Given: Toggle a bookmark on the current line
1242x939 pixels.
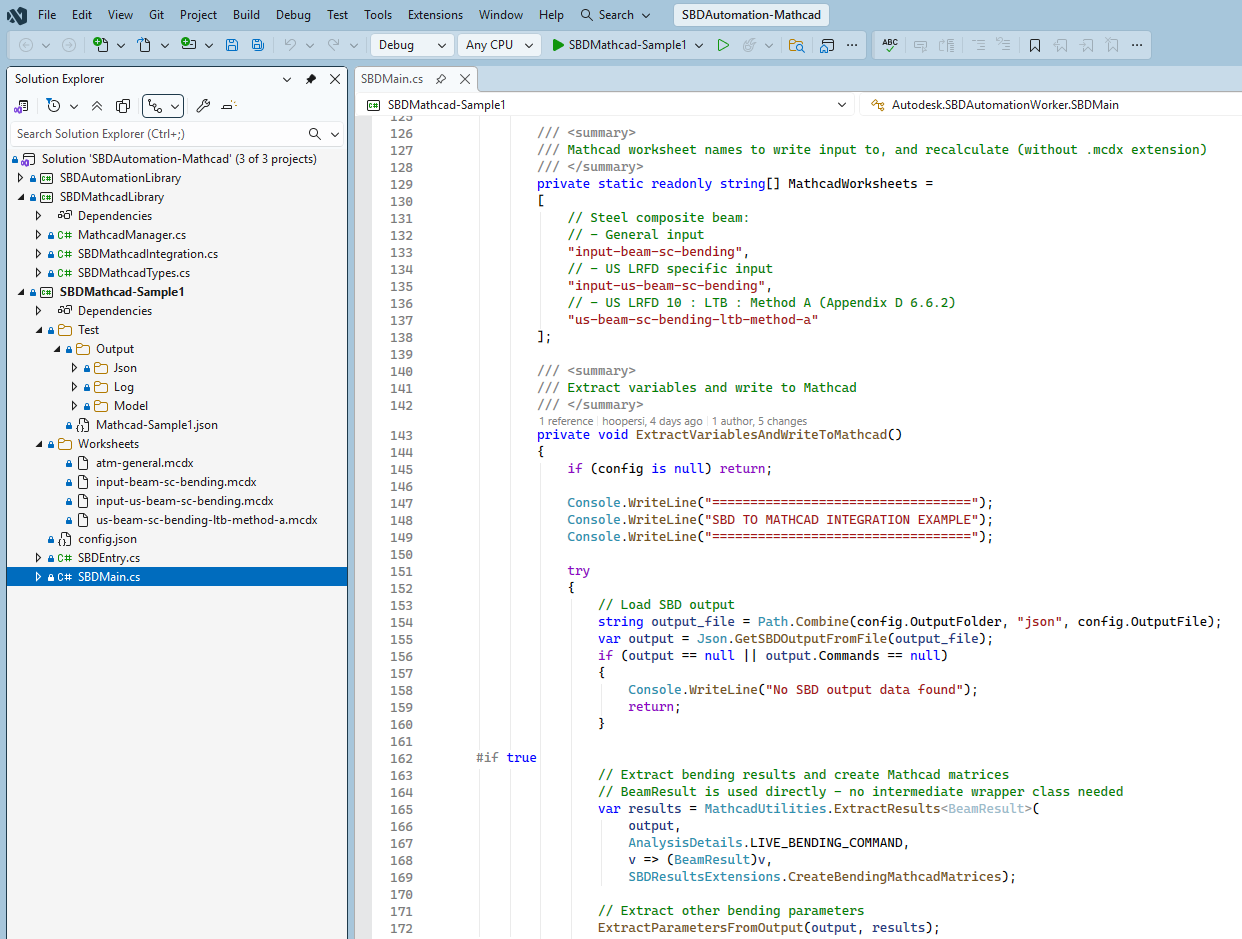Looking at the screenshot, I should coord(1034,44).
